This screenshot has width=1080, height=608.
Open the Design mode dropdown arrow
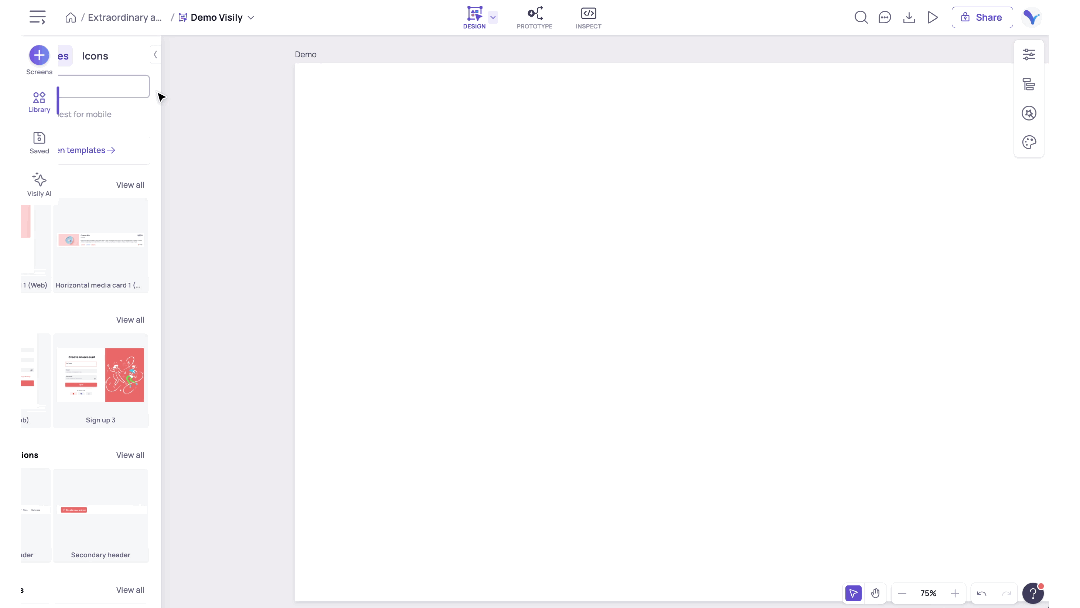click(493, 17)
